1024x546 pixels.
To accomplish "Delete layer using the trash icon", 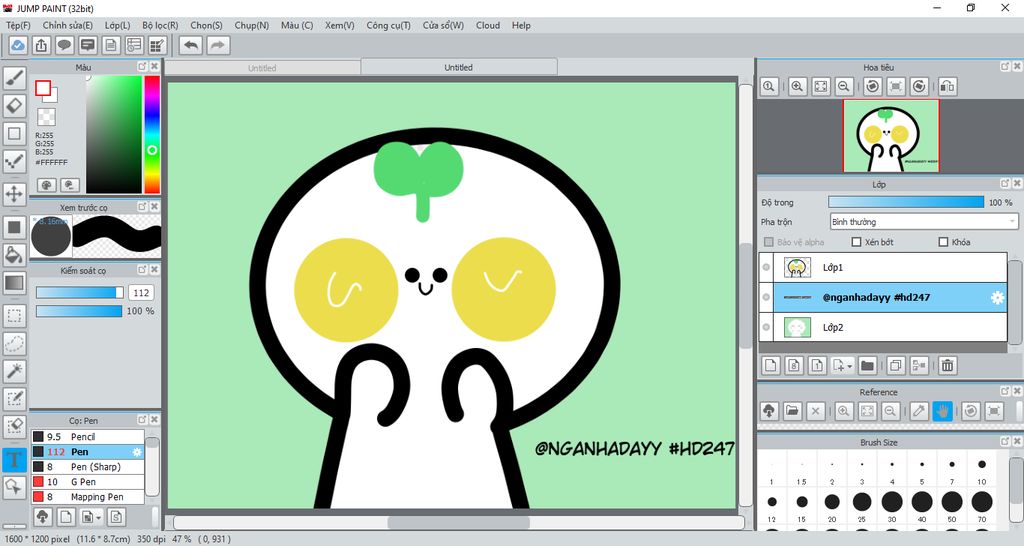I will [947, 366].
